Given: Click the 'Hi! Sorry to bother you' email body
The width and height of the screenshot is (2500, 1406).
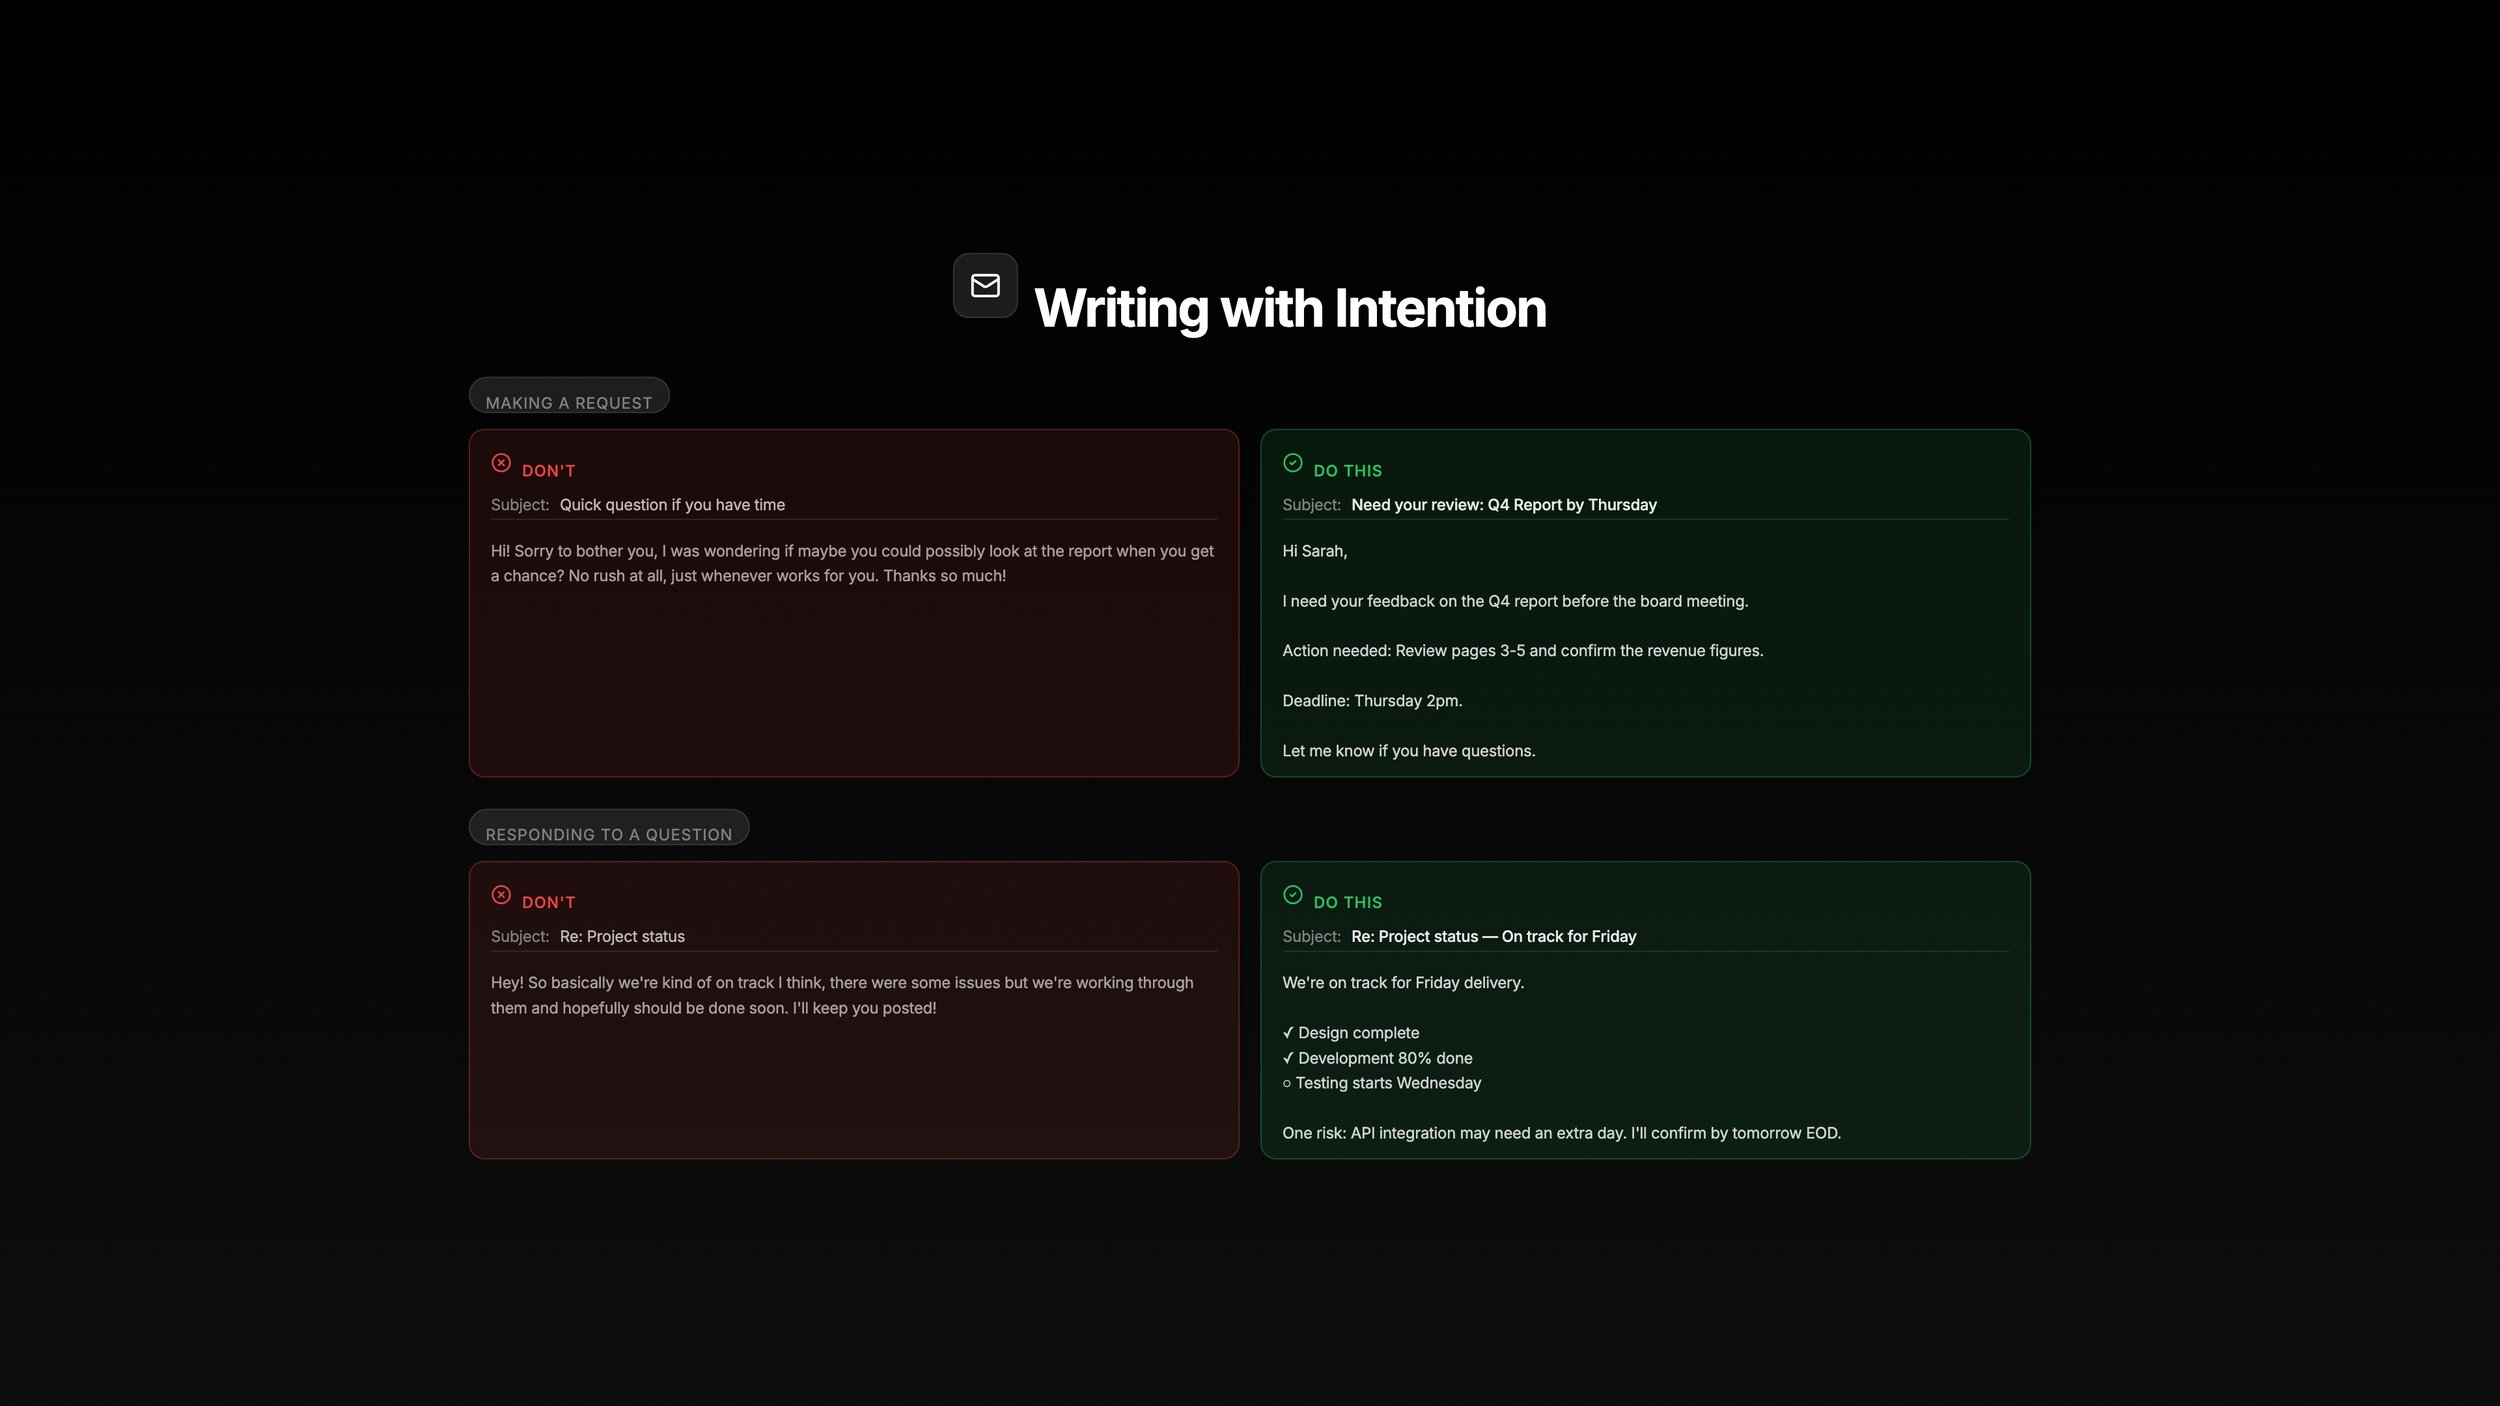Looking at the screenshot, I should click(x=851, y=563).
